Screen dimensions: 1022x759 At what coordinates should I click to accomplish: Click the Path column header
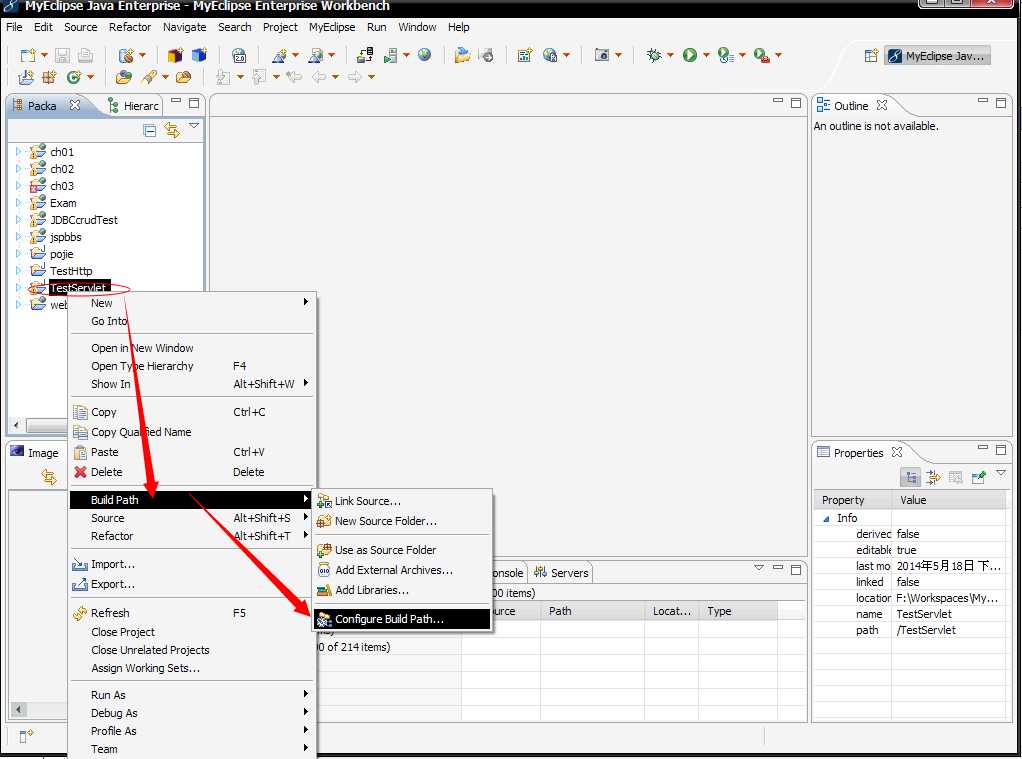[x=592, y=611]
